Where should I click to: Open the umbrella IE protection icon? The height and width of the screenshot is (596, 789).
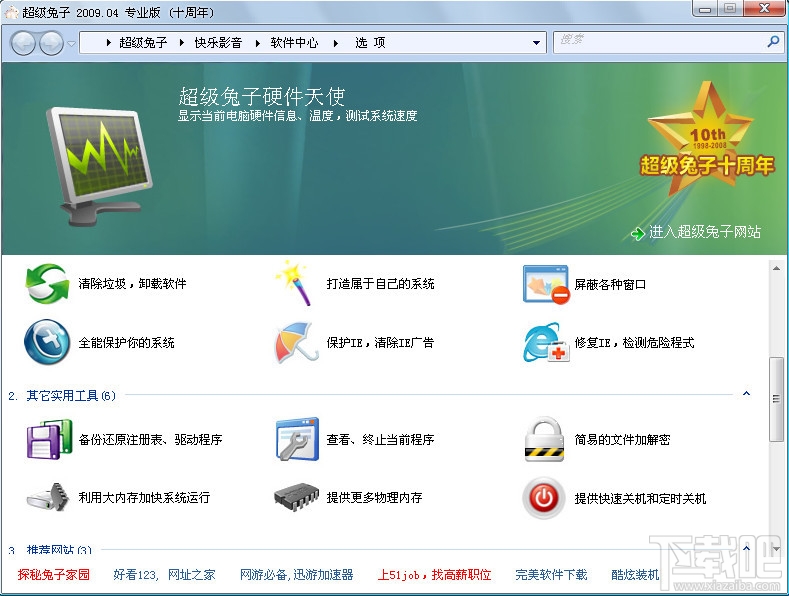tap(296, 342)
